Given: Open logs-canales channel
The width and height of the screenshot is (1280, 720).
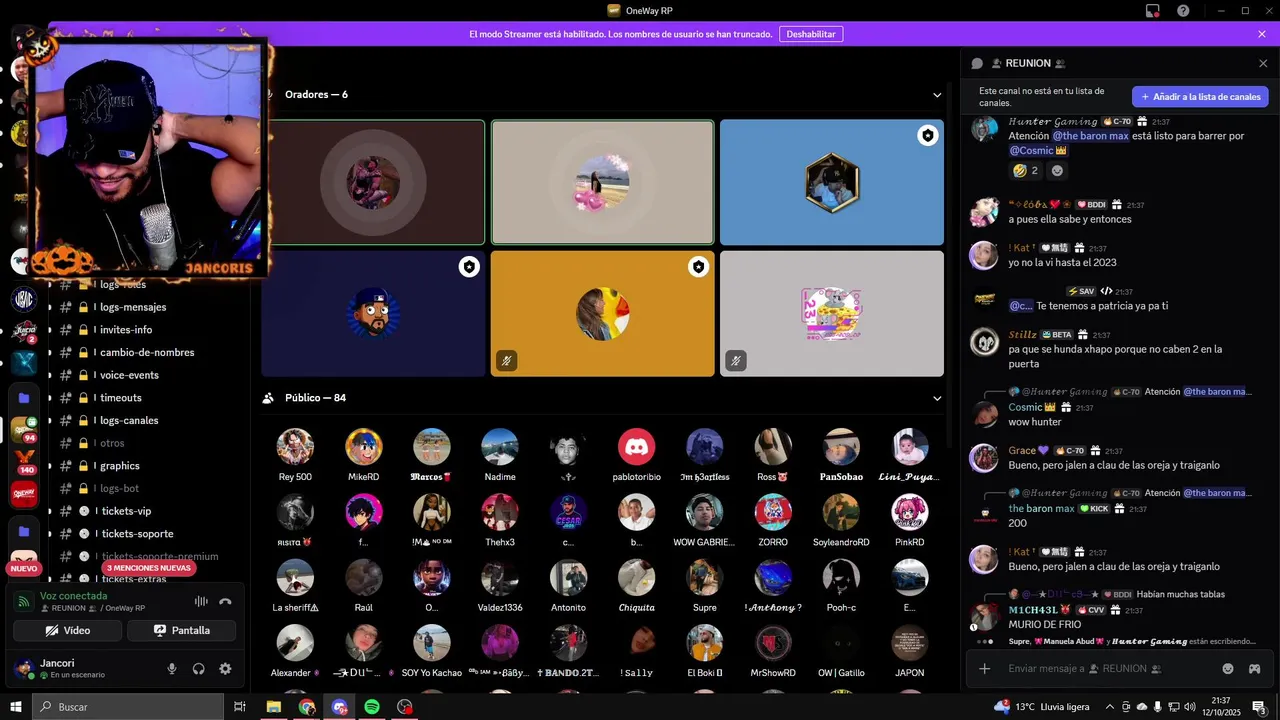Looking at the screenshot, I should coord(130,420).
